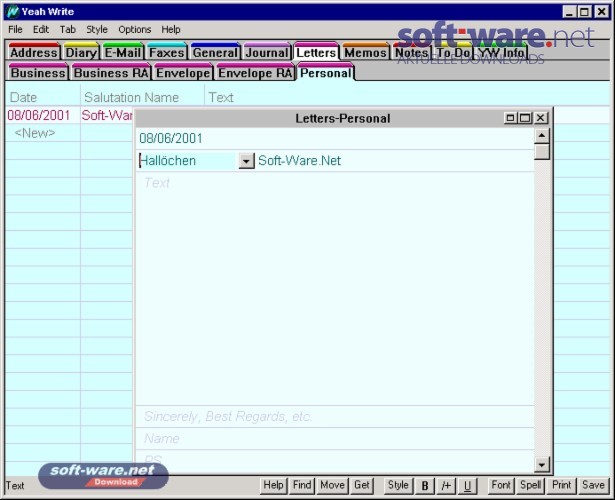The image size is (615, 500).
Task: Click the maximize icon on Letters-Personal title bar
Action: [x=525, y=118]
